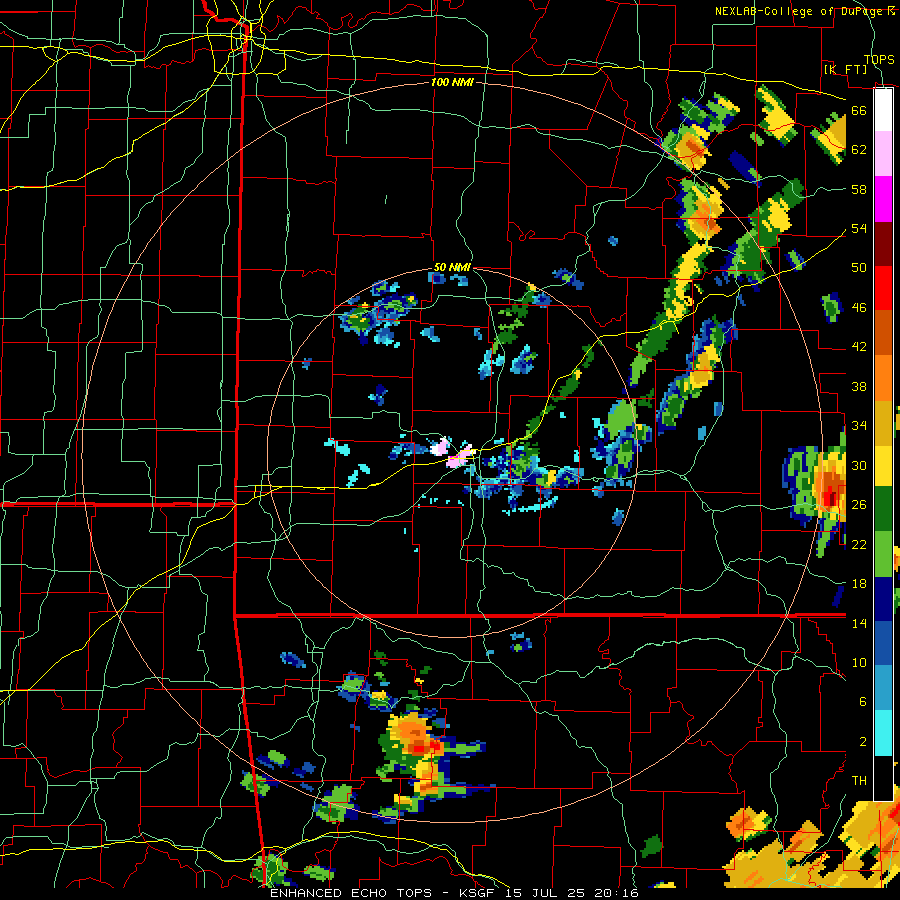Click the 30 legend value
Viewport: 900px width, 900px height.
click(x=859, y=465)
